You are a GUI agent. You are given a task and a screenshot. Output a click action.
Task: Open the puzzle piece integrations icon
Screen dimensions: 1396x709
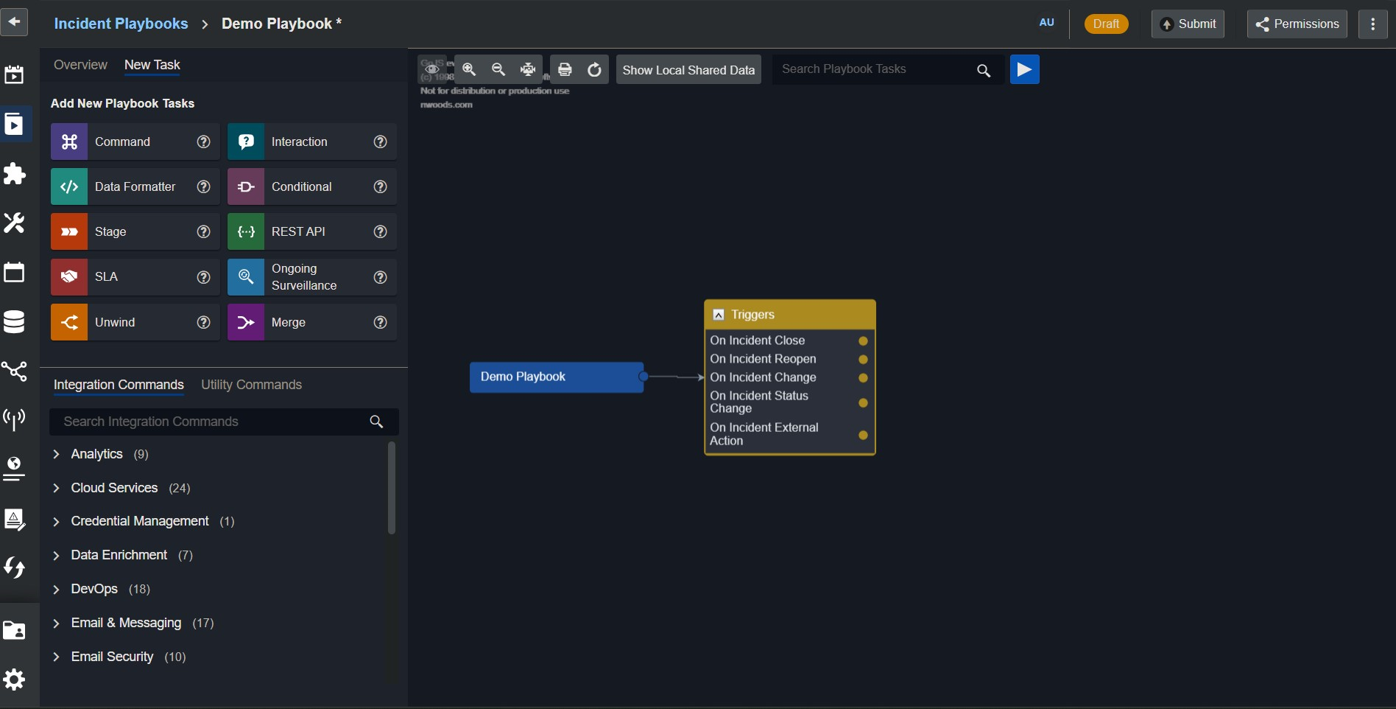click(14, 174)
